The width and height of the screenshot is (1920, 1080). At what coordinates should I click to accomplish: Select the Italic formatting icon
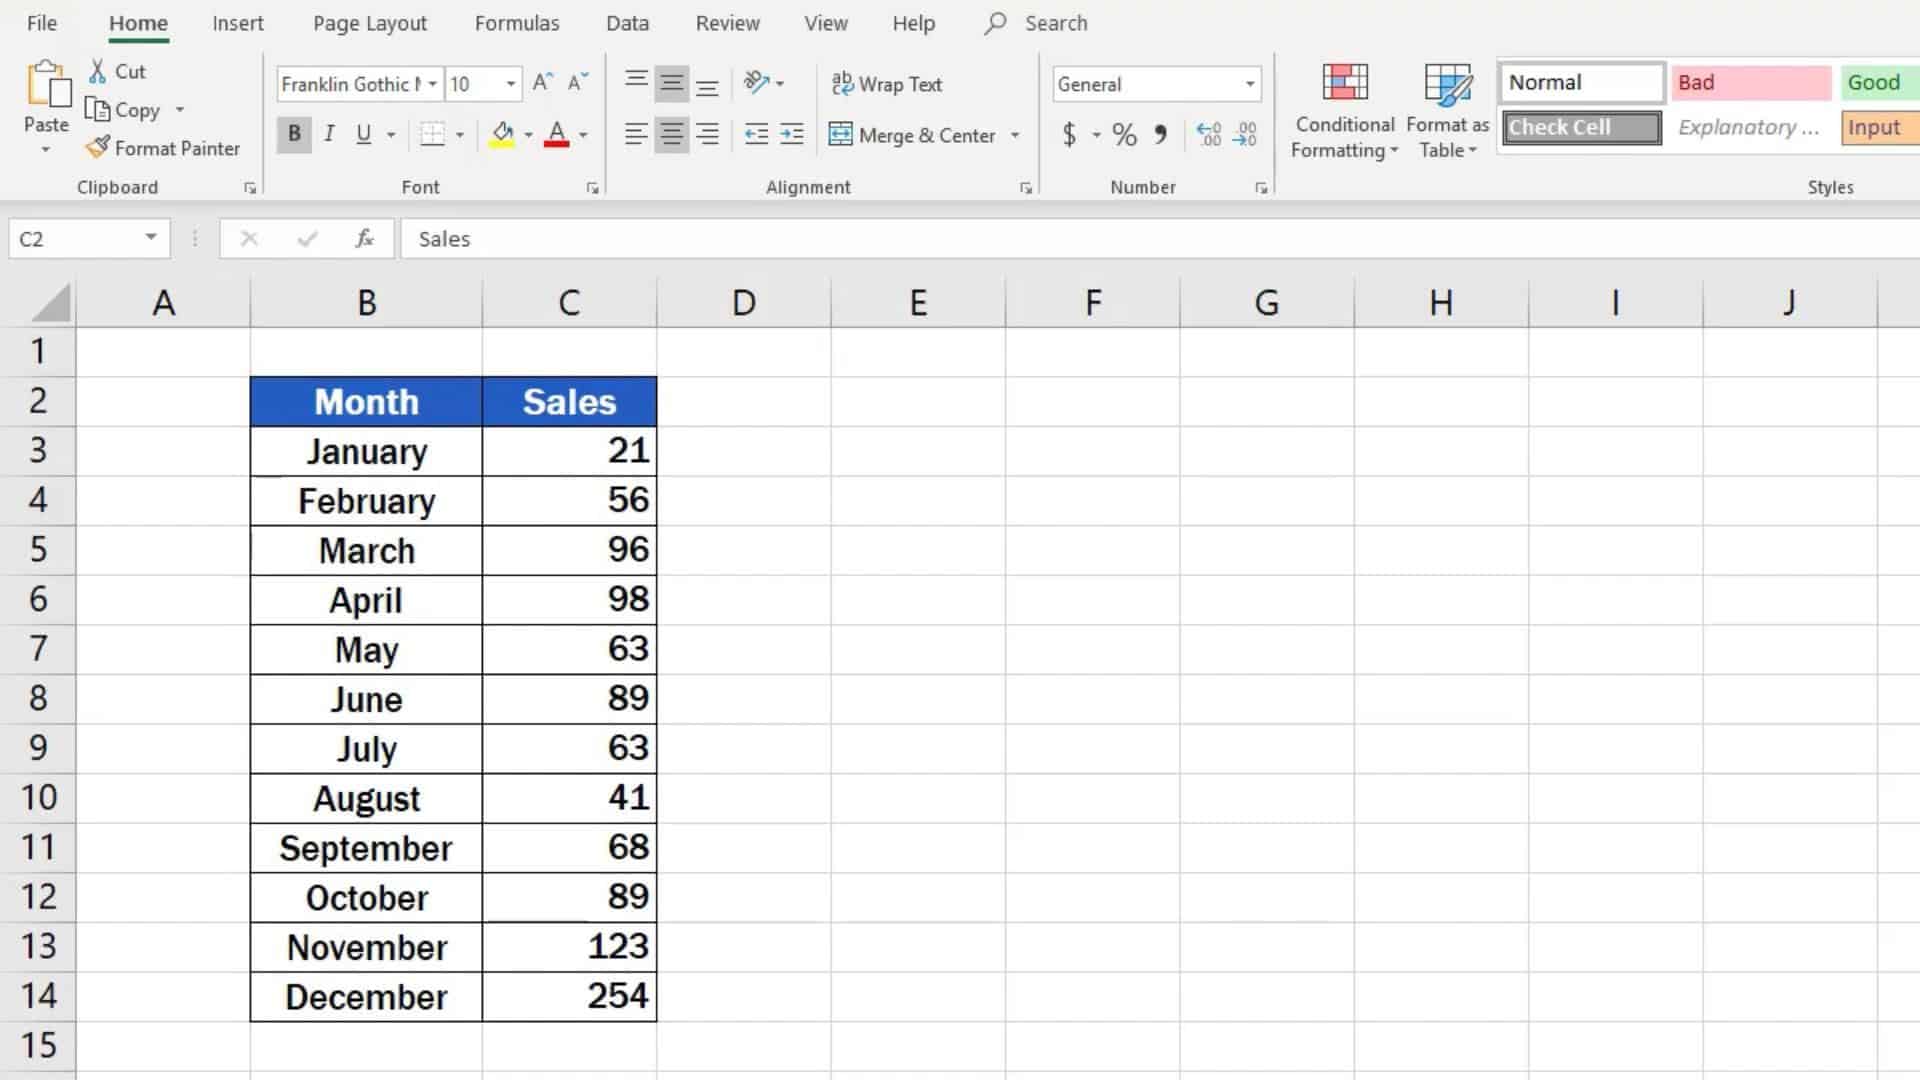328,133
